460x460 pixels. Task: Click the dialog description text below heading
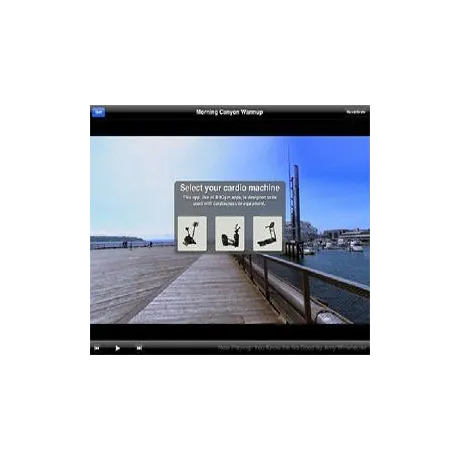(230, 200)
